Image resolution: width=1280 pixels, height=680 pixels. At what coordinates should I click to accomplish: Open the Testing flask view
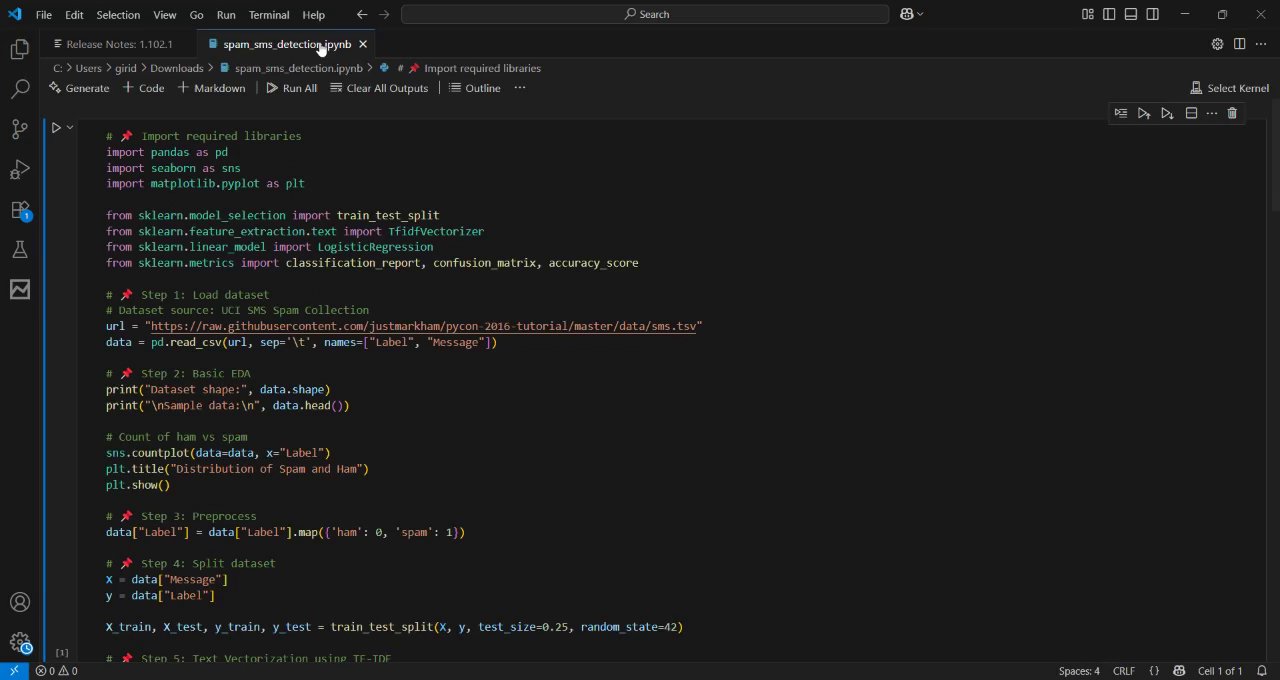(x=20, y=250)
